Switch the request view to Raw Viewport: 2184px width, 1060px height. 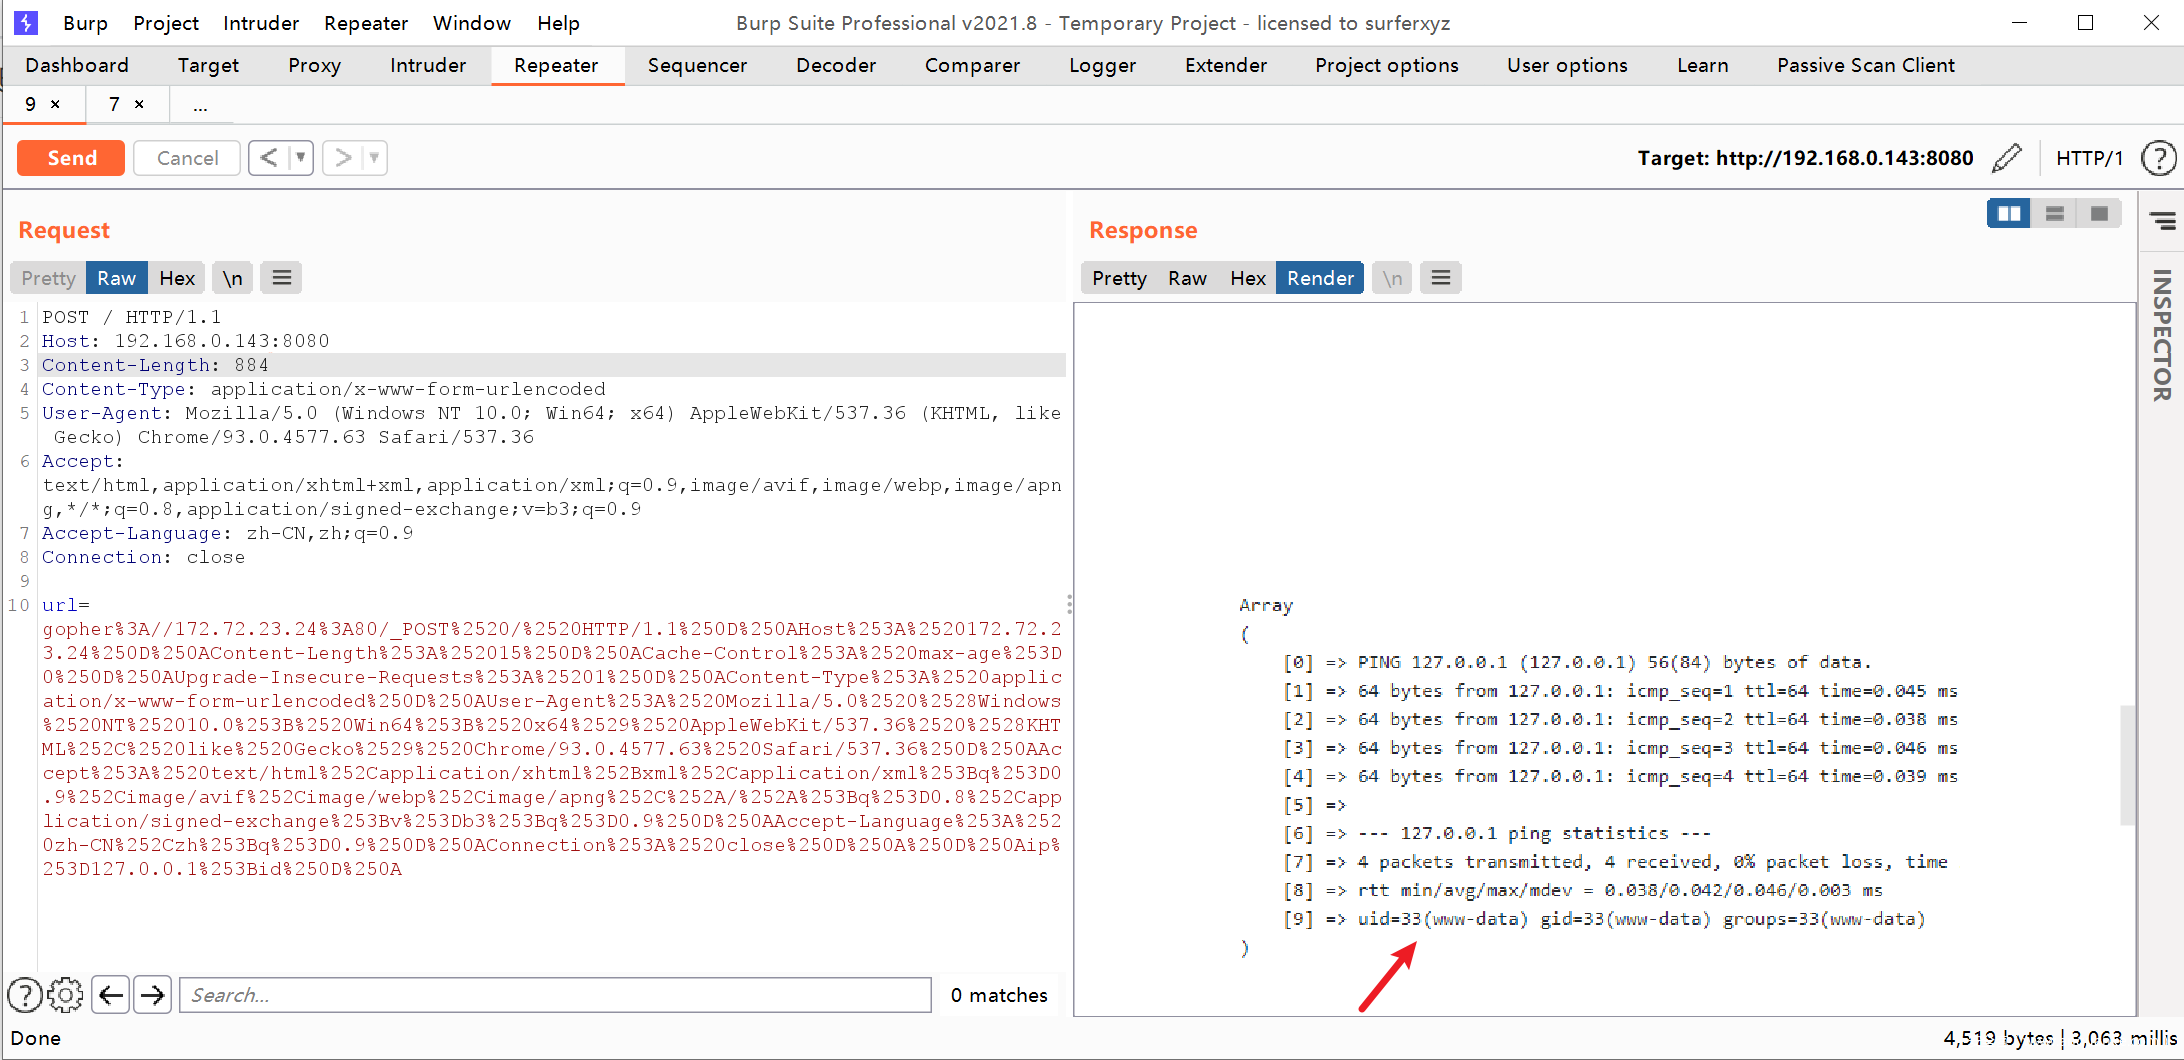point(116,278)
